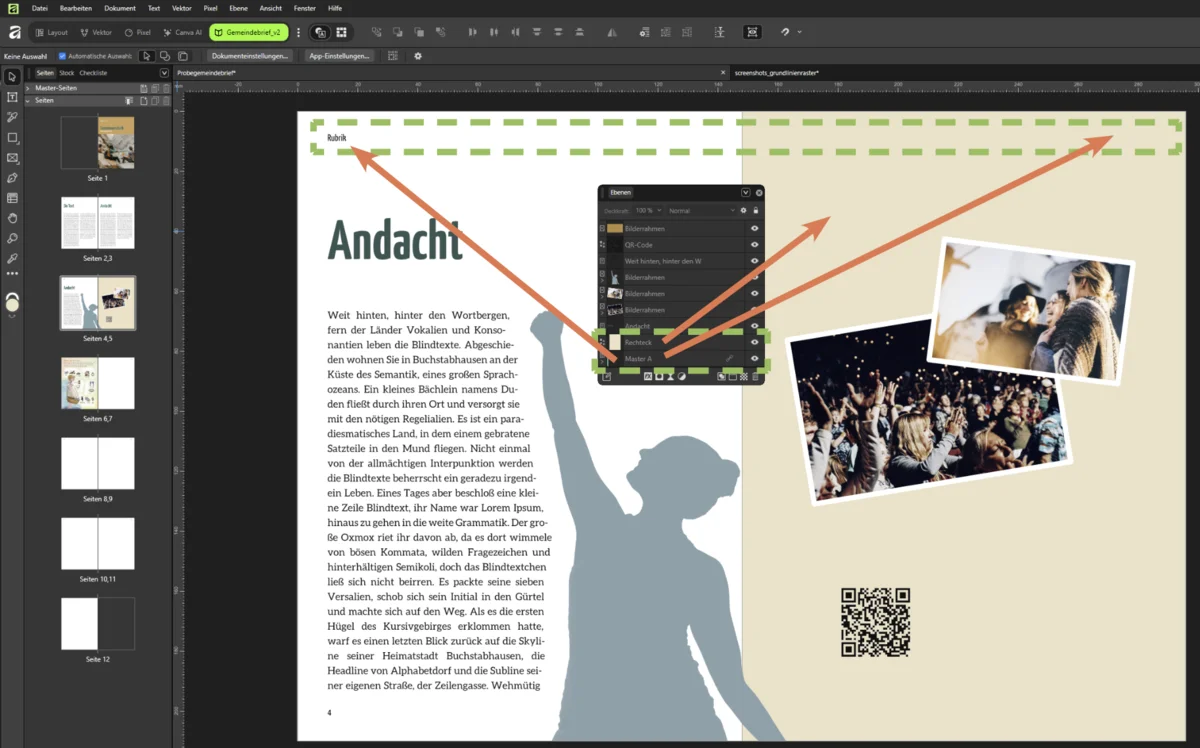
Task: Click the Dokumenteinstellungen button
Action: point(250,56)
